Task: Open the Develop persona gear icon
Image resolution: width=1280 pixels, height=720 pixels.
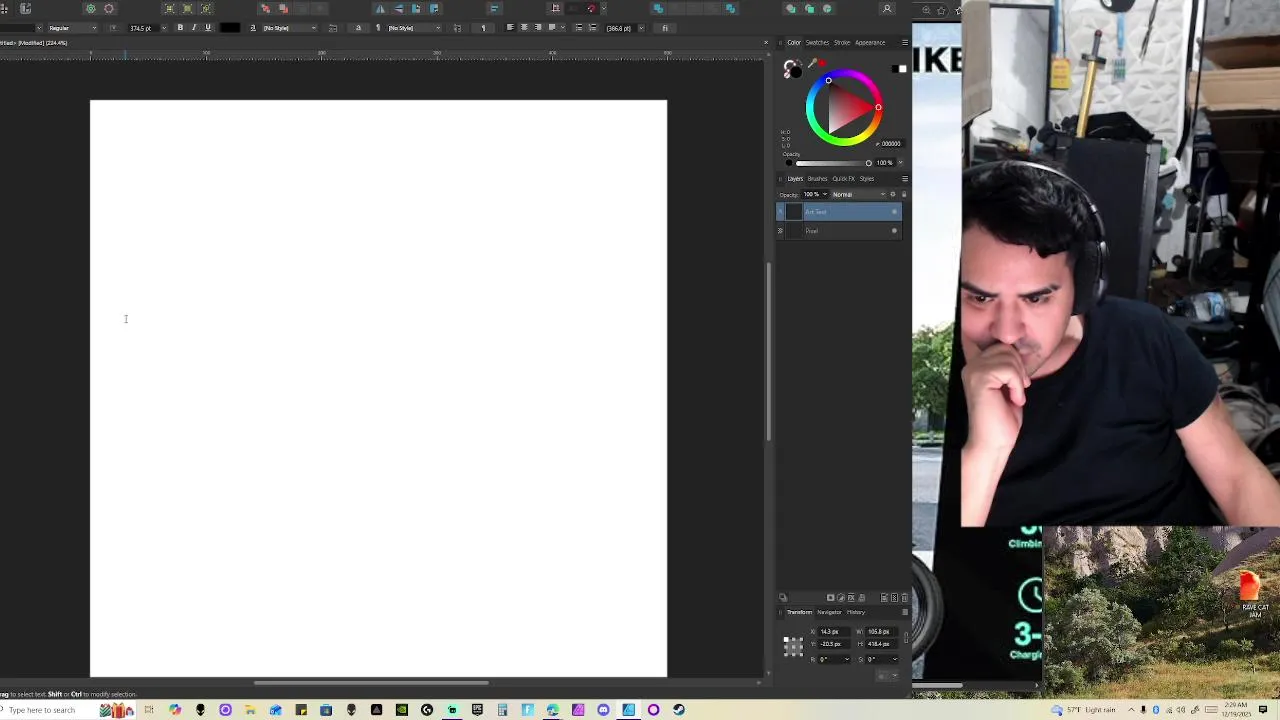Action: pyautogui.click(x=91, y=9)
